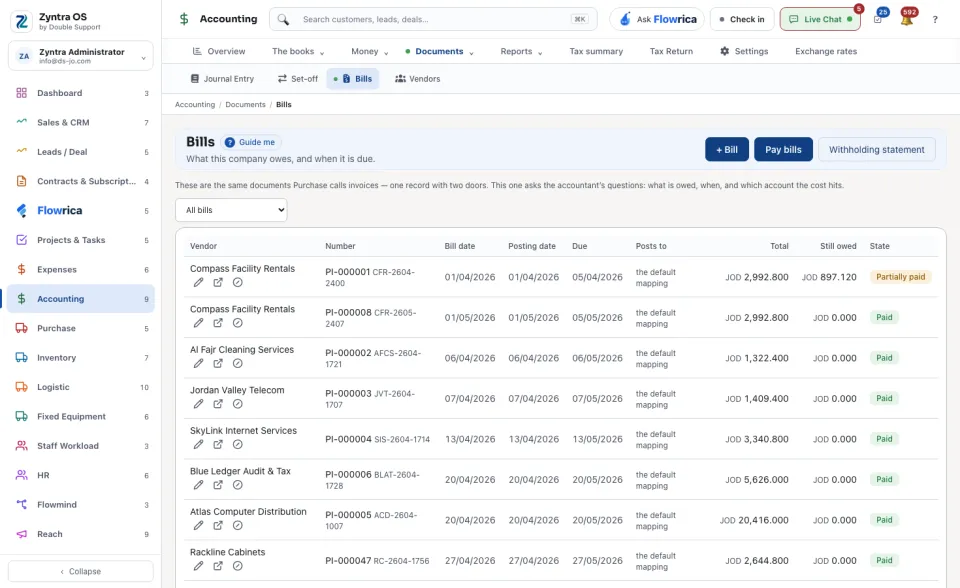Open the Inventory icon

21,357
